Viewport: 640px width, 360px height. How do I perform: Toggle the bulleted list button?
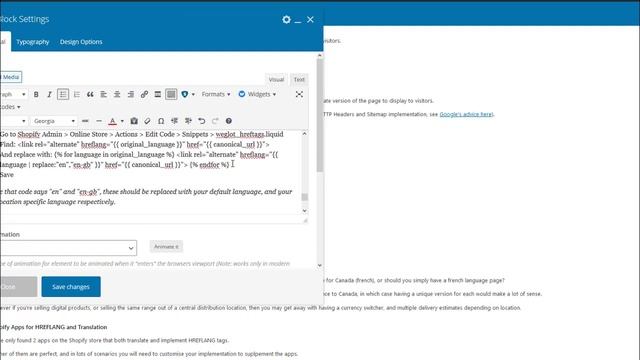[x=63, y=94]
